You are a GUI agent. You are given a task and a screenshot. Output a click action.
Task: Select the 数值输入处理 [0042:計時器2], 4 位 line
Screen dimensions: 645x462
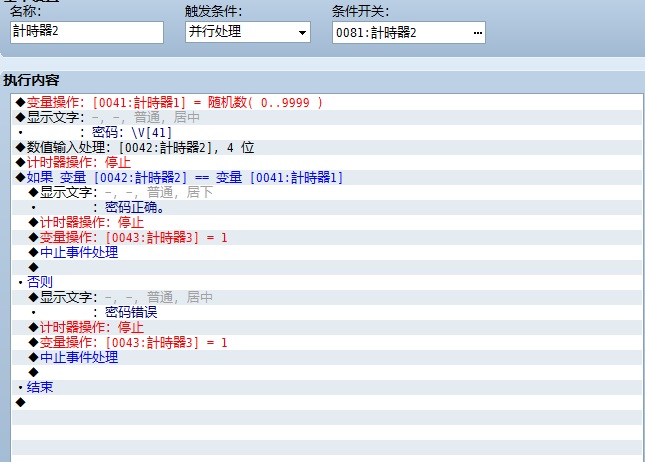pos(327,147)
